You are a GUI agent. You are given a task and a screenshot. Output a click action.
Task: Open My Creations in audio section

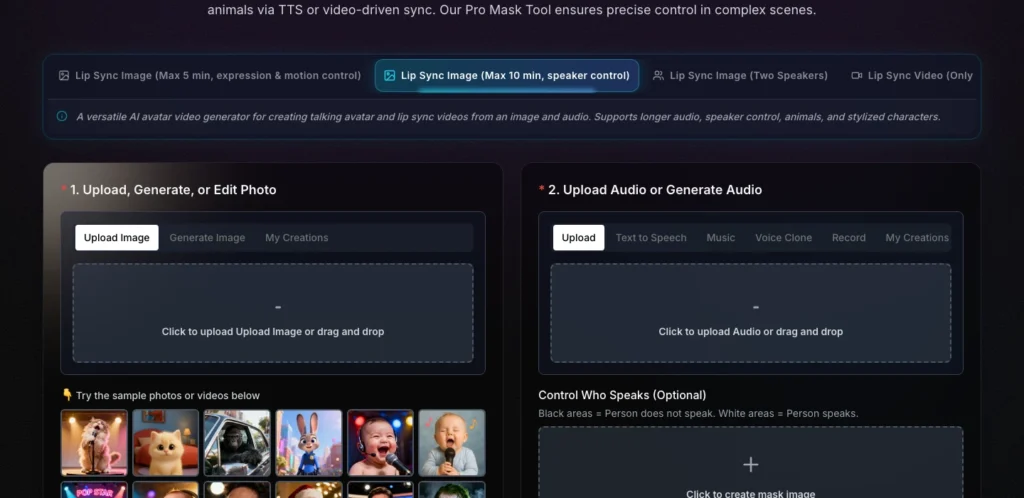[917, 238]
